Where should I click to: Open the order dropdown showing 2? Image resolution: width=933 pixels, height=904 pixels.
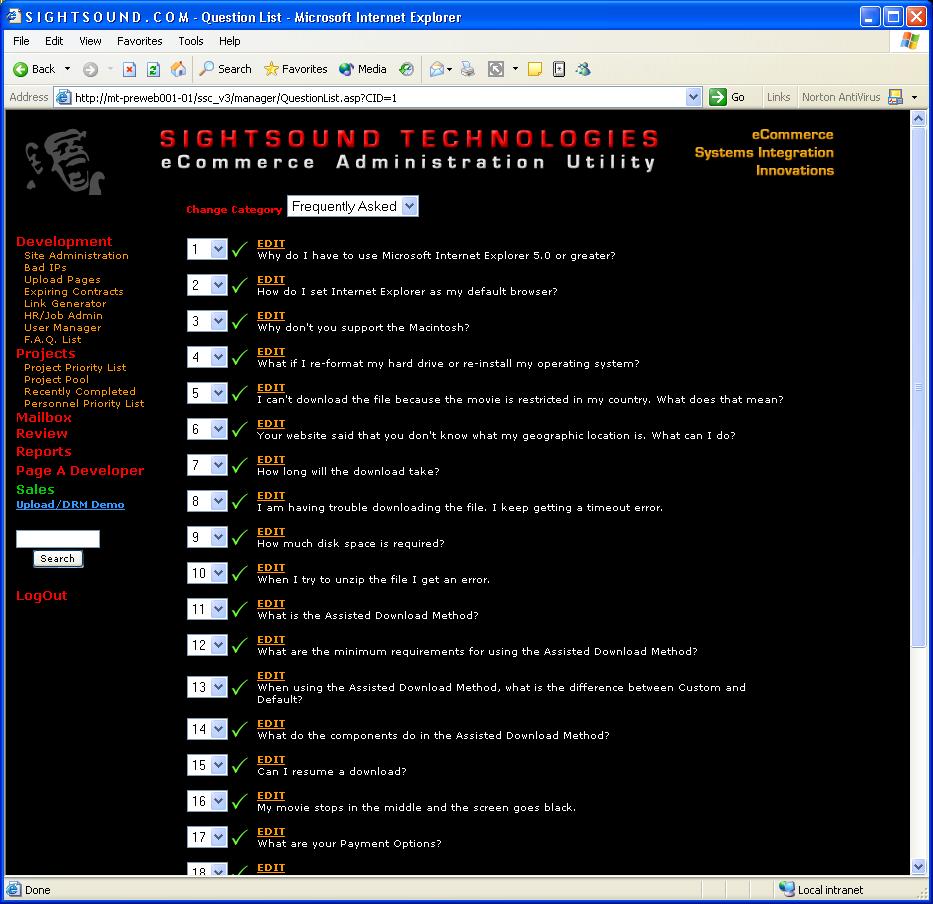pyautogui.click(x=207, y=285)
